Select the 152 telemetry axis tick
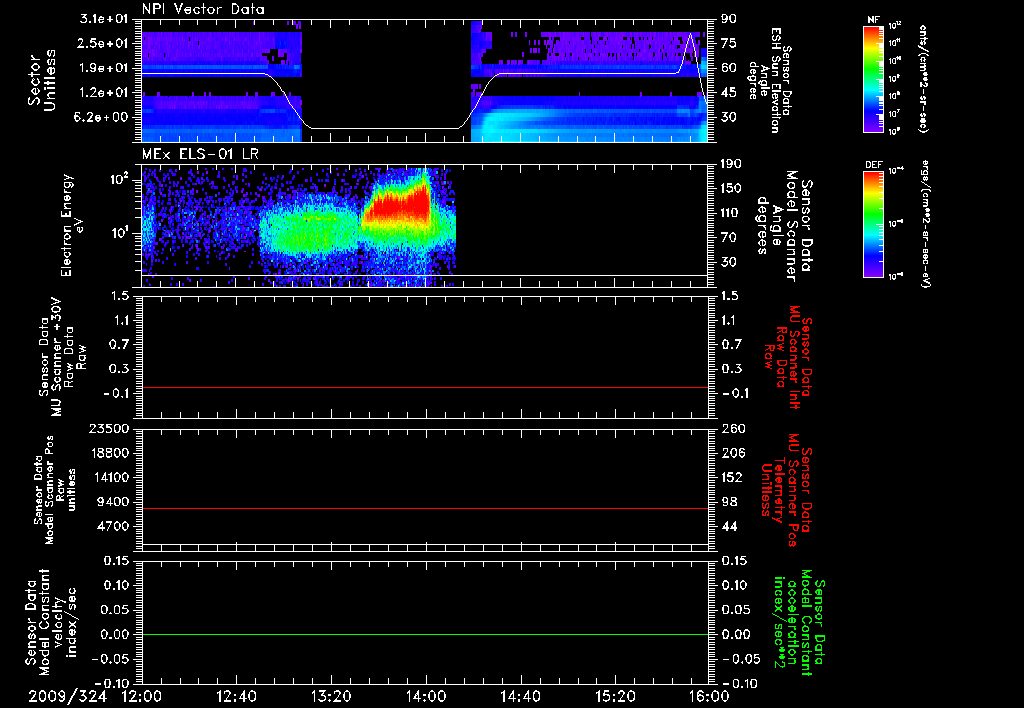The image size is (1024, 708). pos(732,477)
